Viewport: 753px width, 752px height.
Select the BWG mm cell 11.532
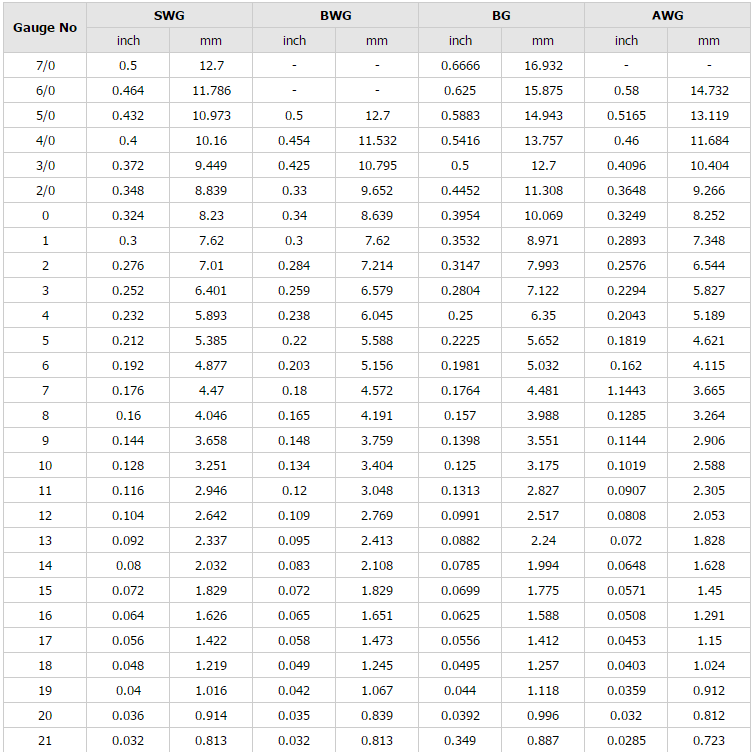point(376,141)
